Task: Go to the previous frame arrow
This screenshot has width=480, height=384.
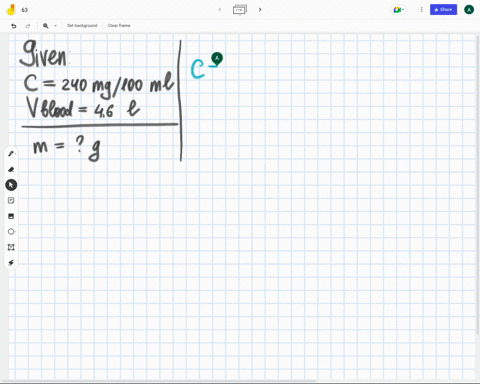Action: [x=220, y=10]
